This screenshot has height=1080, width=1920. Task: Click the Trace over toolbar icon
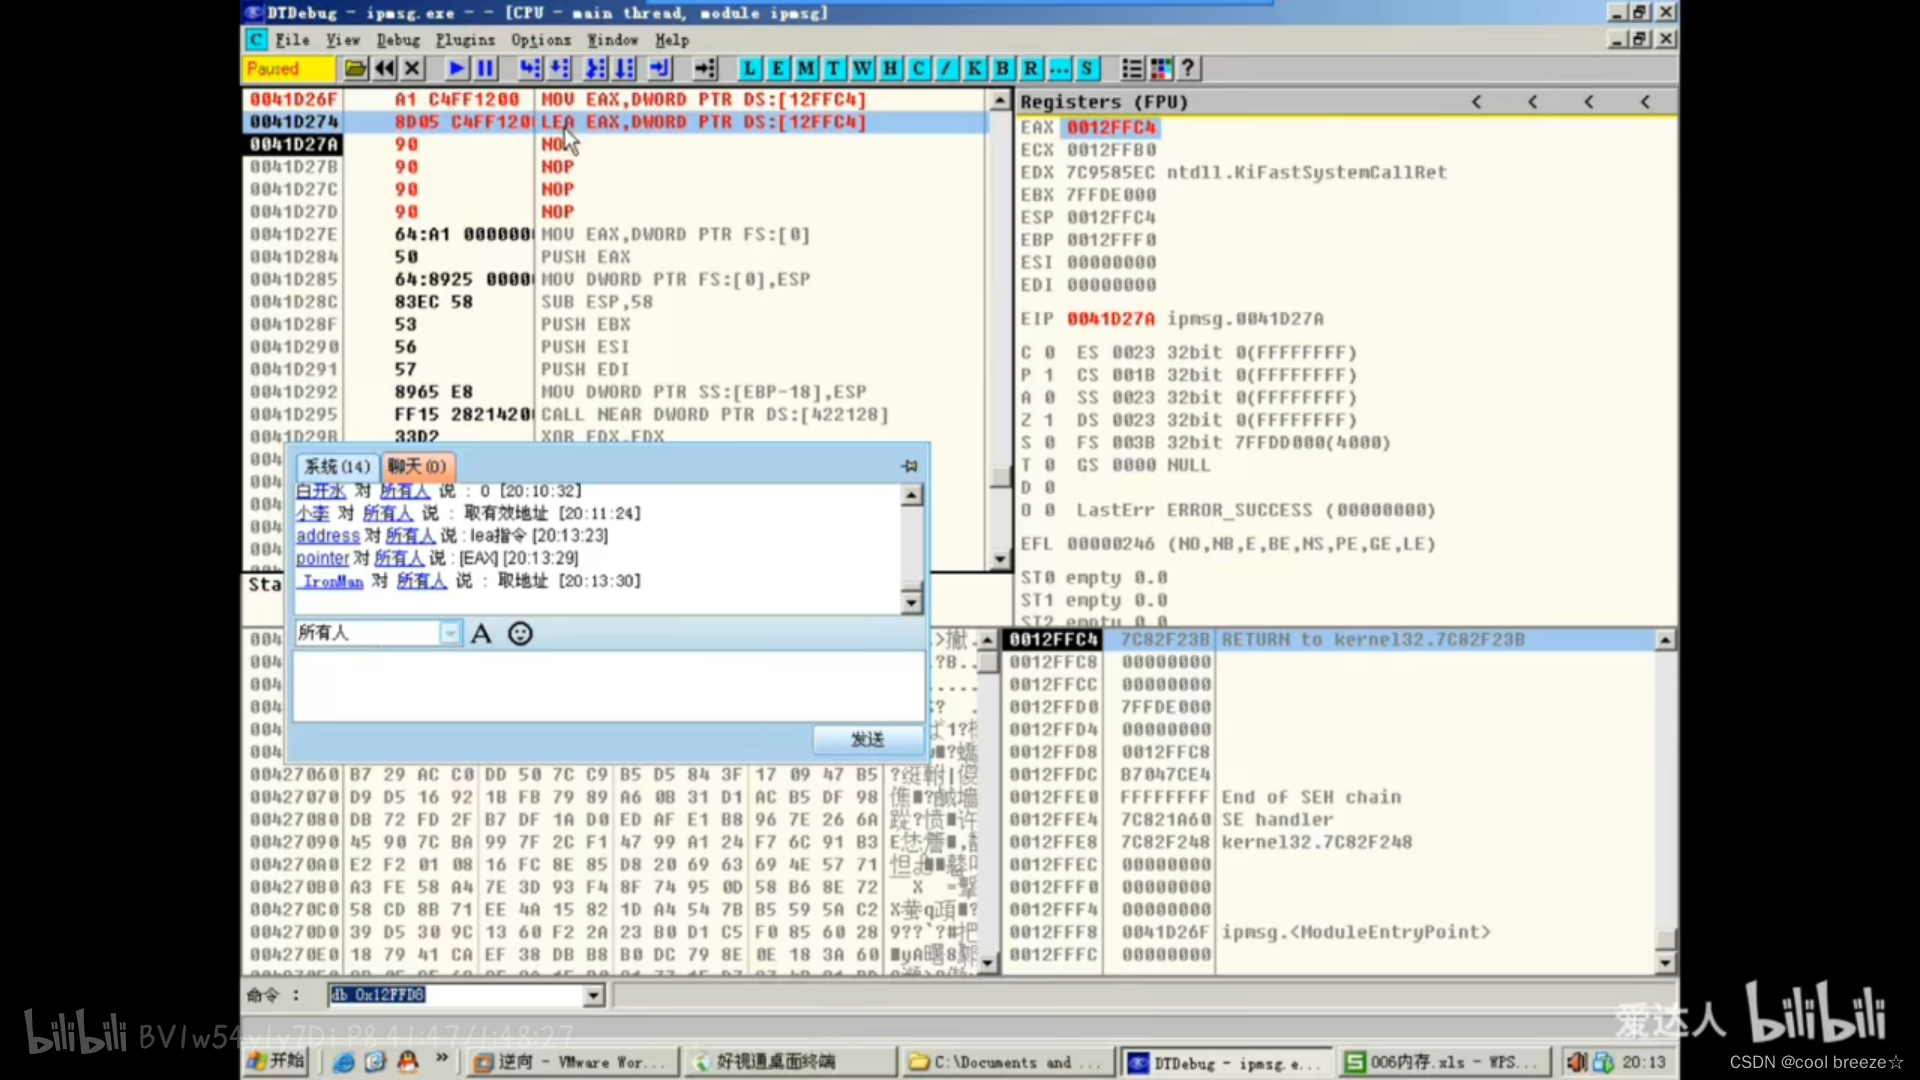click(625, 68)
